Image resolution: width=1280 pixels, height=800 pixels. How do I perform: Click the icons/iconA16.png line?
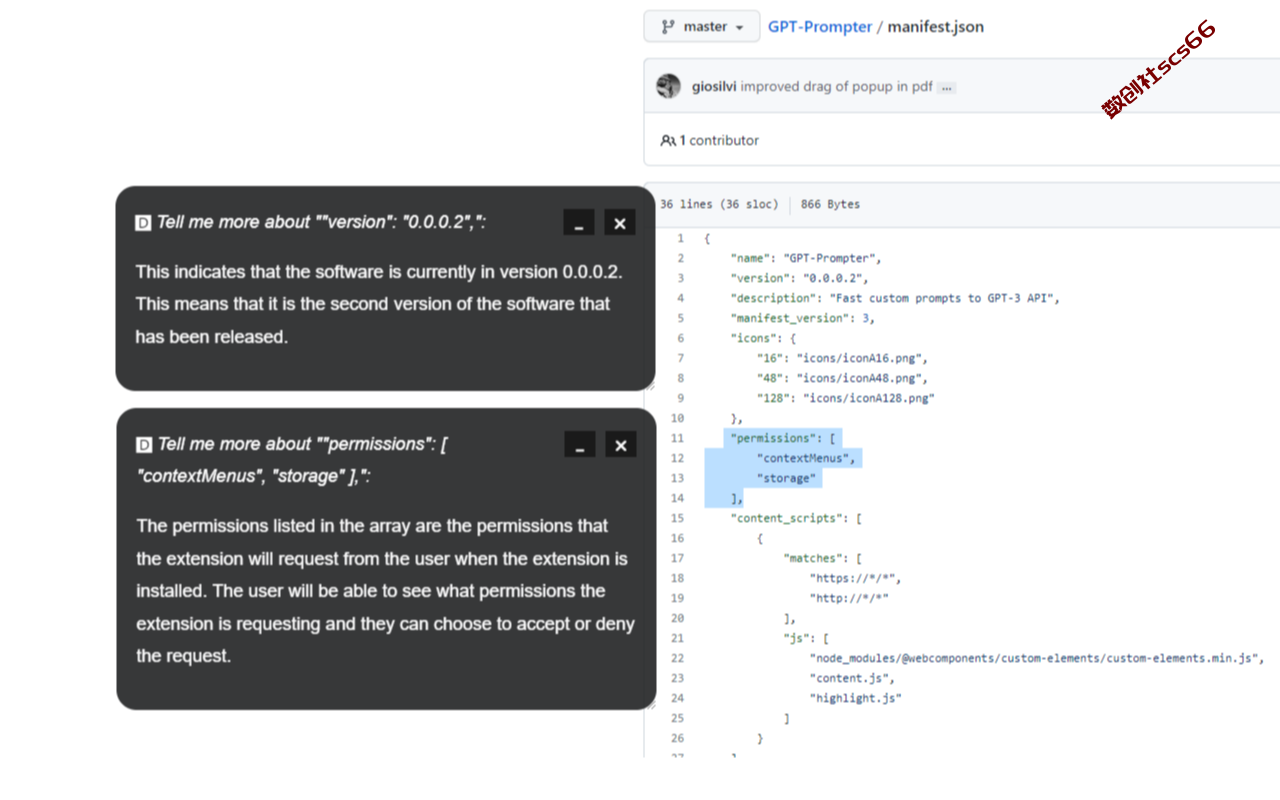[843, 358]
